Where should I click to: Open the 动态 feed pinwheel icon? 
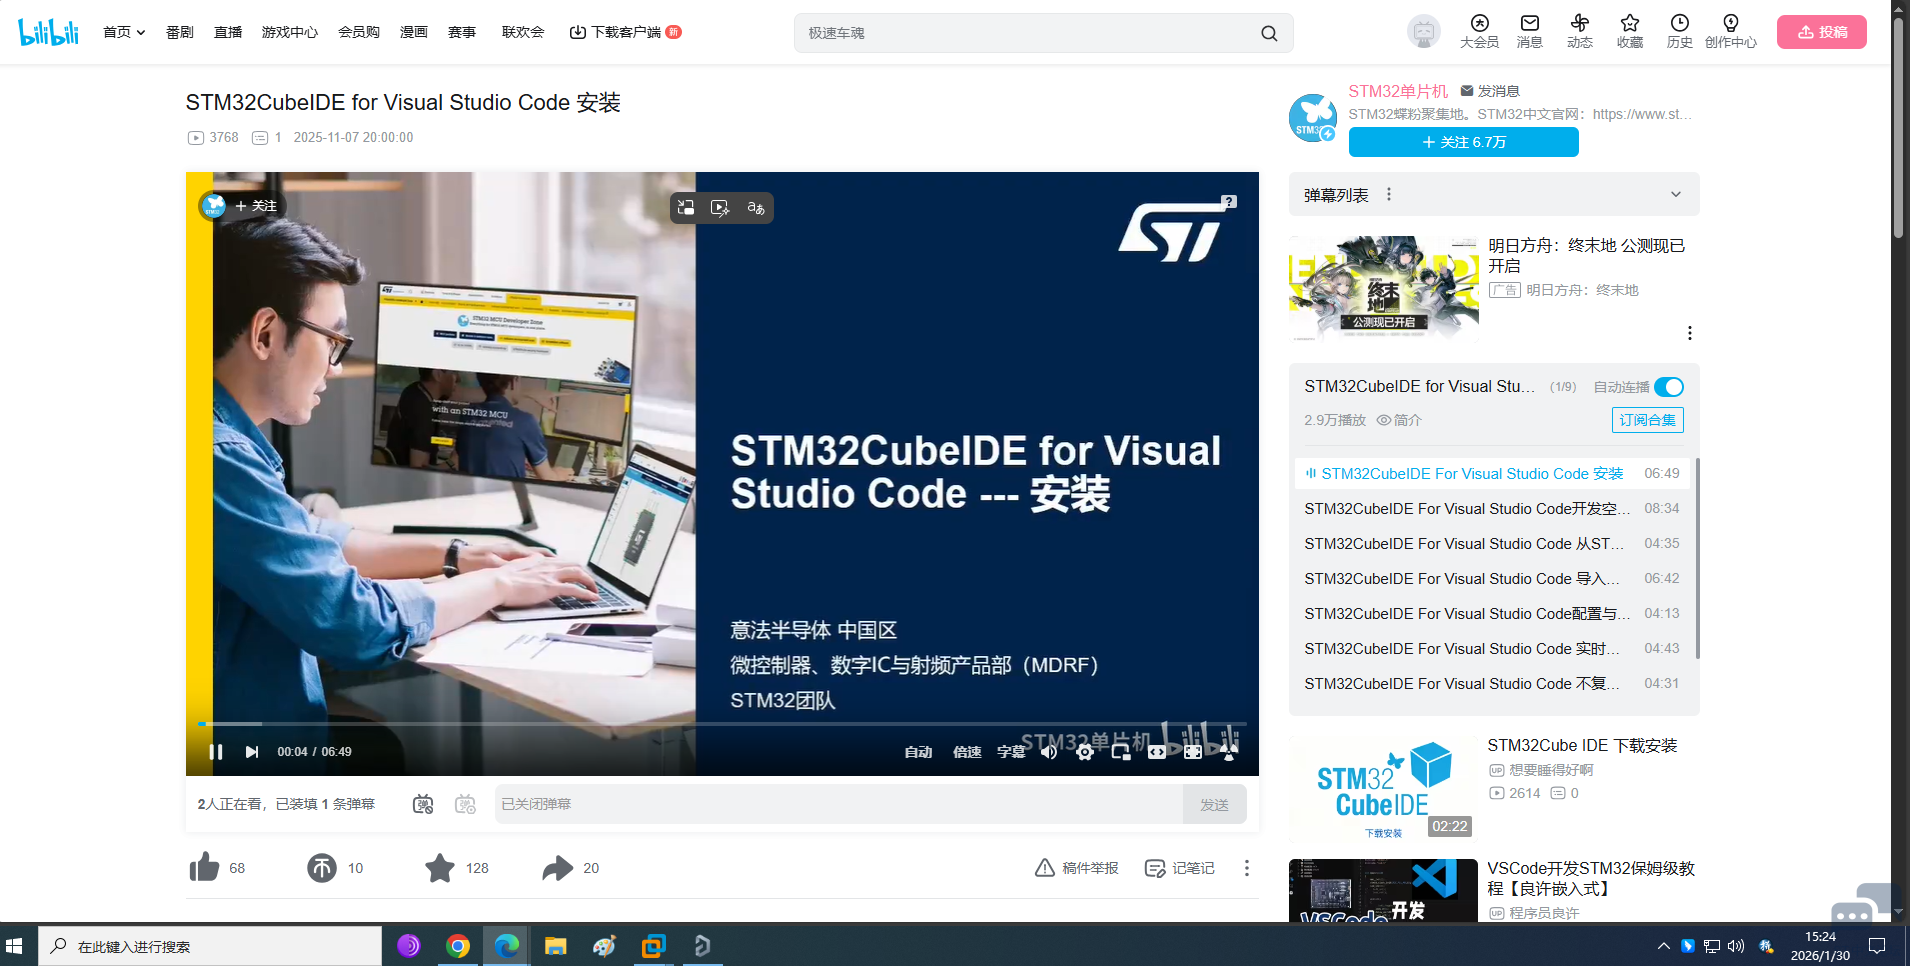point(1579,23)
